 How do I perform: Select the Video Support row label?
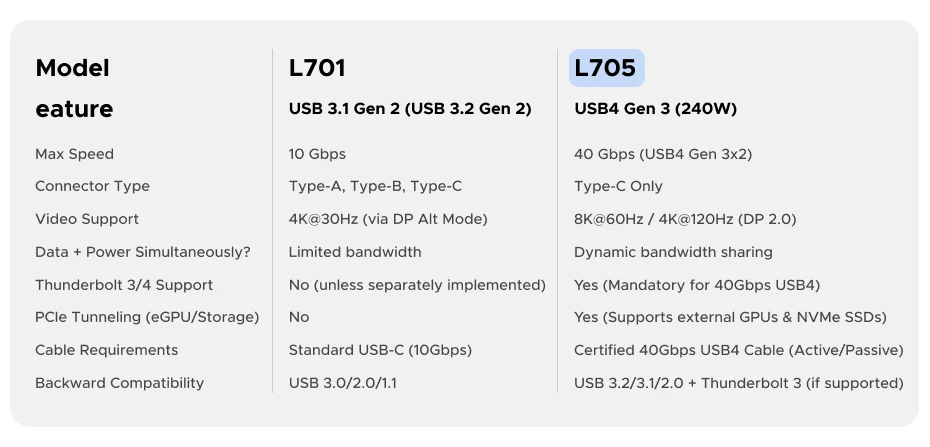pyautogui.click(x=87, y=219)
